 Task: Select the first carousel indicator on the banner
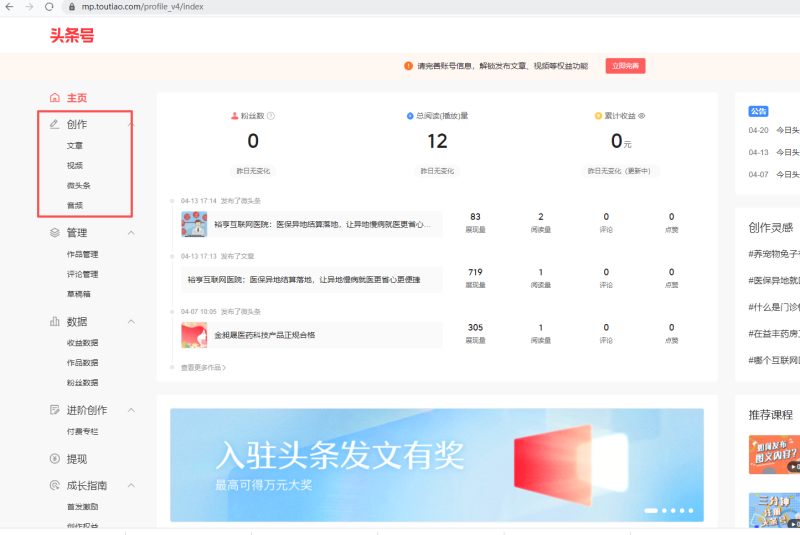click(x=651, y=511)
